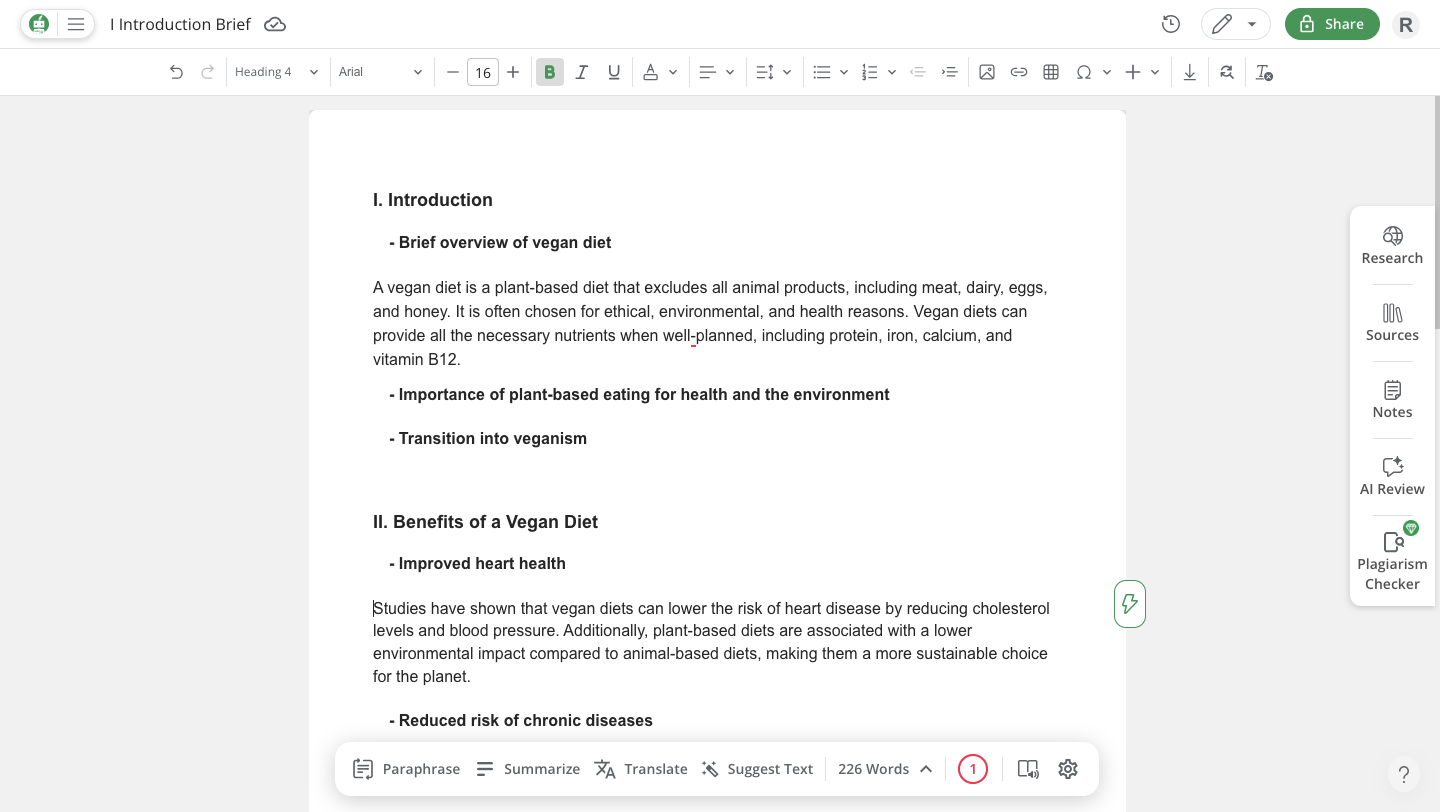1440x812 pixels.
Task: Click the download export icon
Action: point(1190,72)
